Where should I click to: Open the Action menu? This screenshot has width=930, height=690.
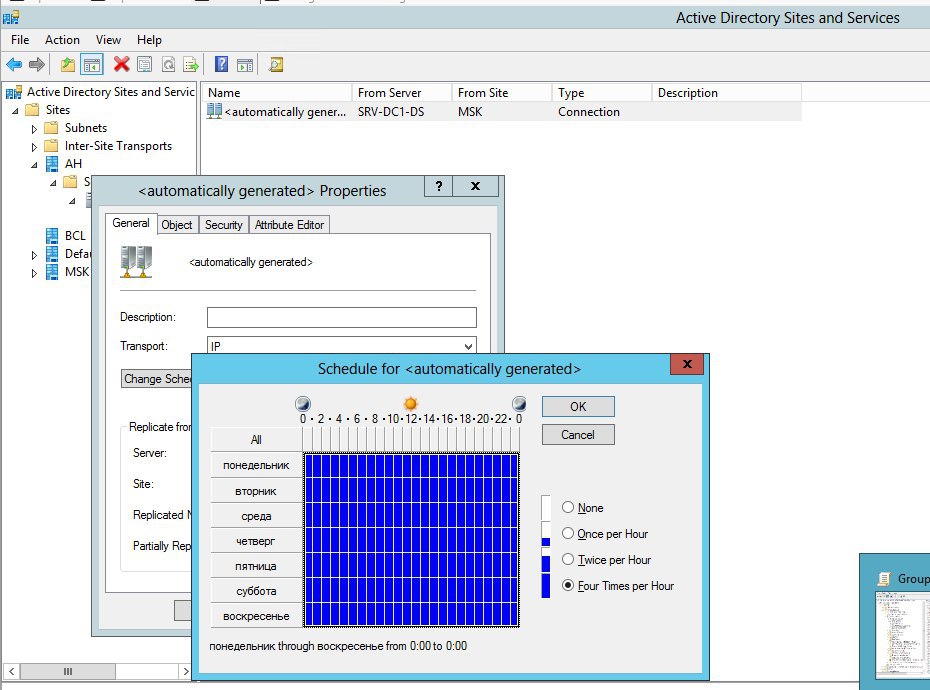pyautogui.click(x=62, y=40)
